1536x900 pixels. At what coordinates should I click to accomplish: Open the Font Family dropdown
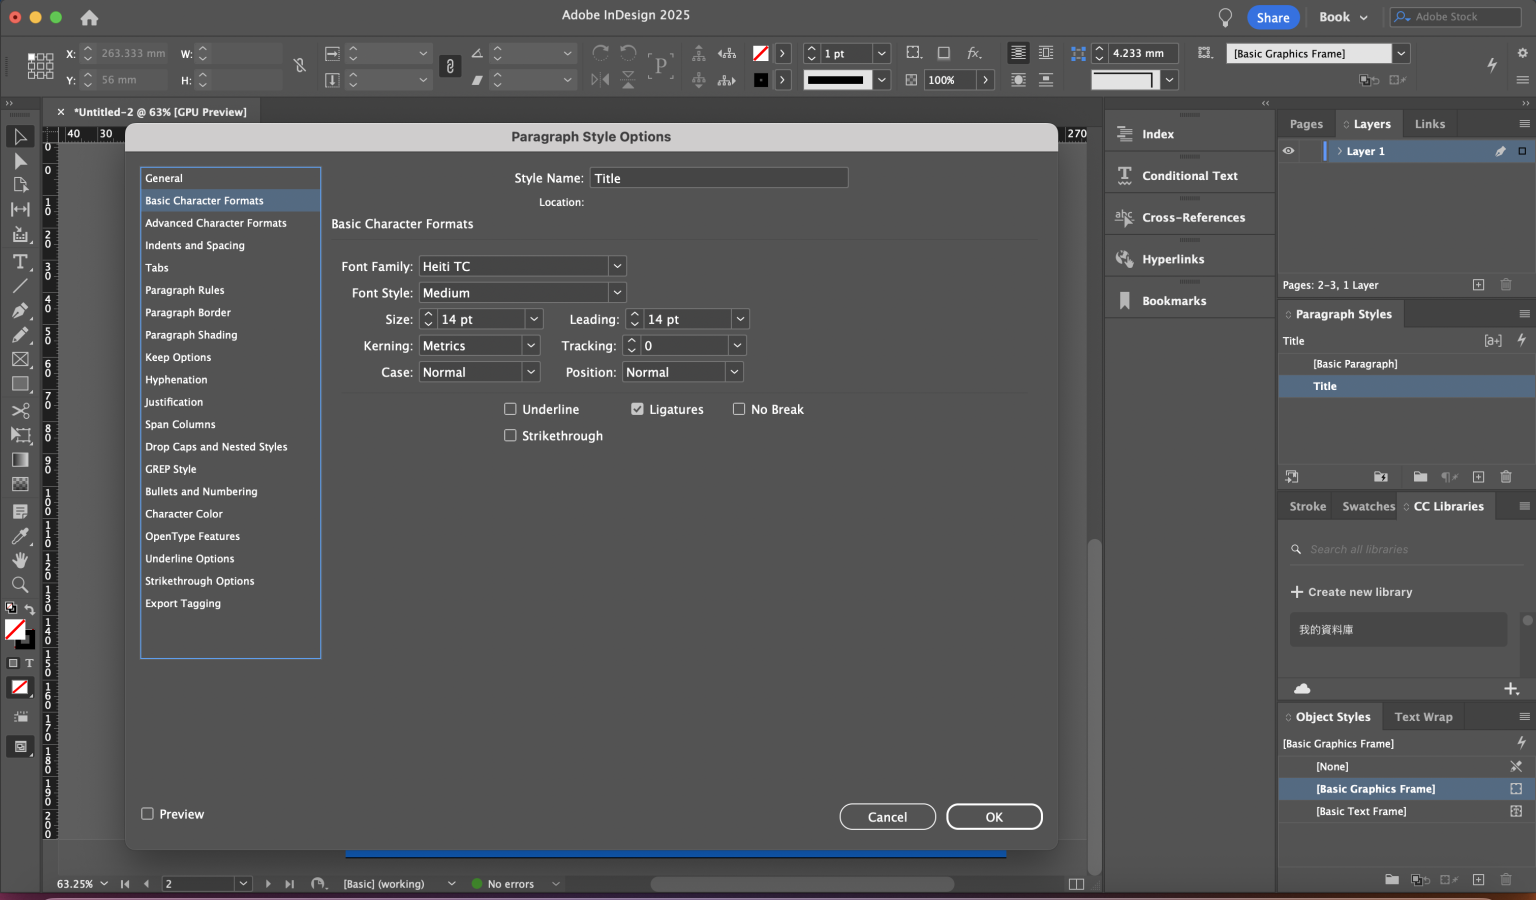[x=617, y=266]
